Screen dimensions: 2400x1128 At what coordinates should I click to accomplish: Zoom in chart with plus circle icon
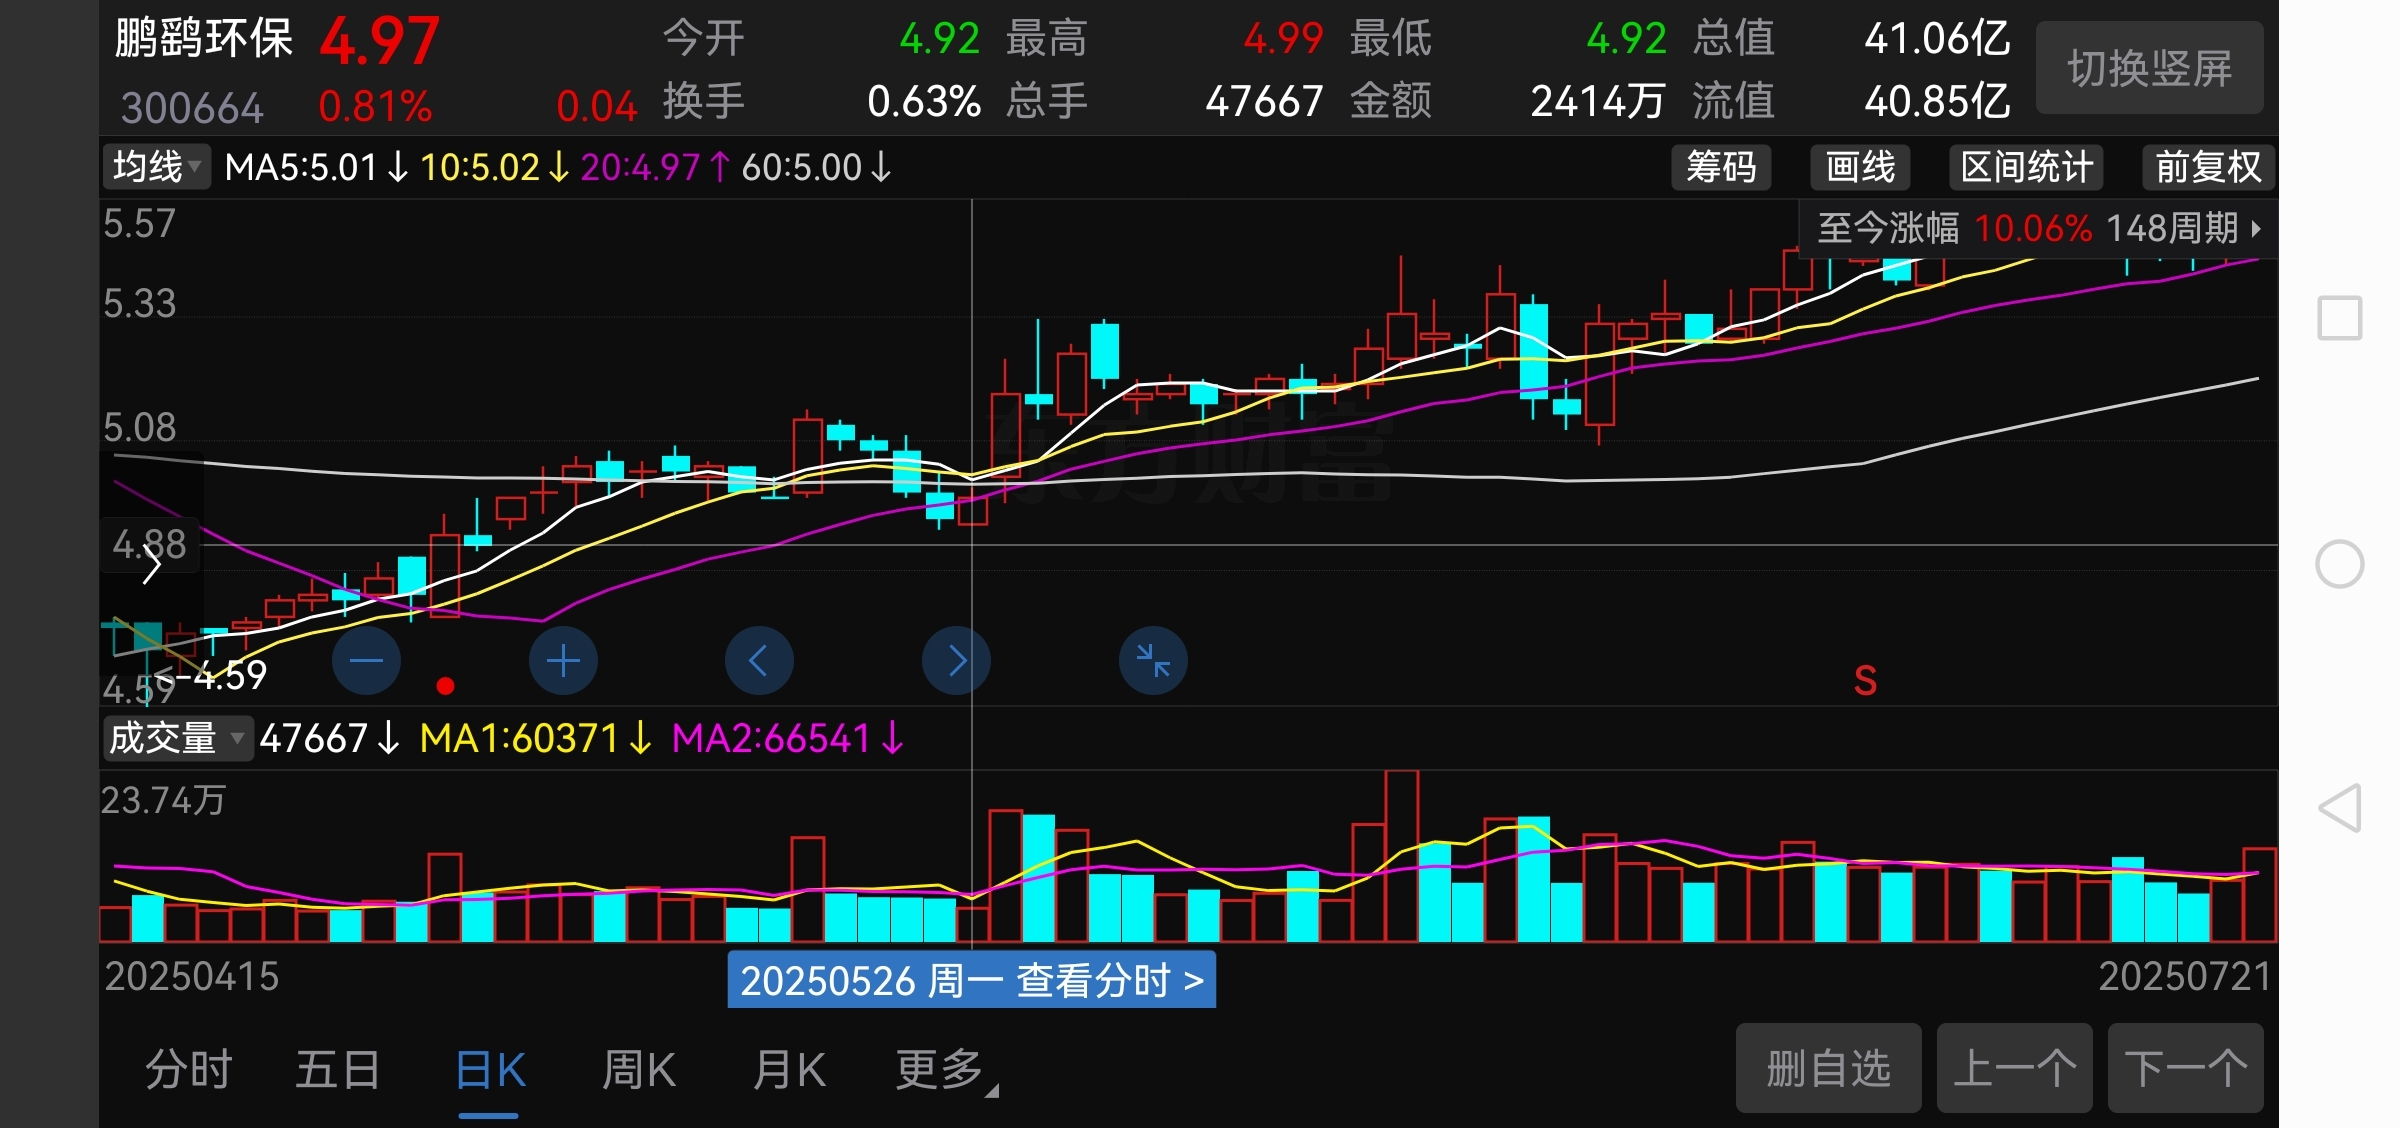(563, 660)
